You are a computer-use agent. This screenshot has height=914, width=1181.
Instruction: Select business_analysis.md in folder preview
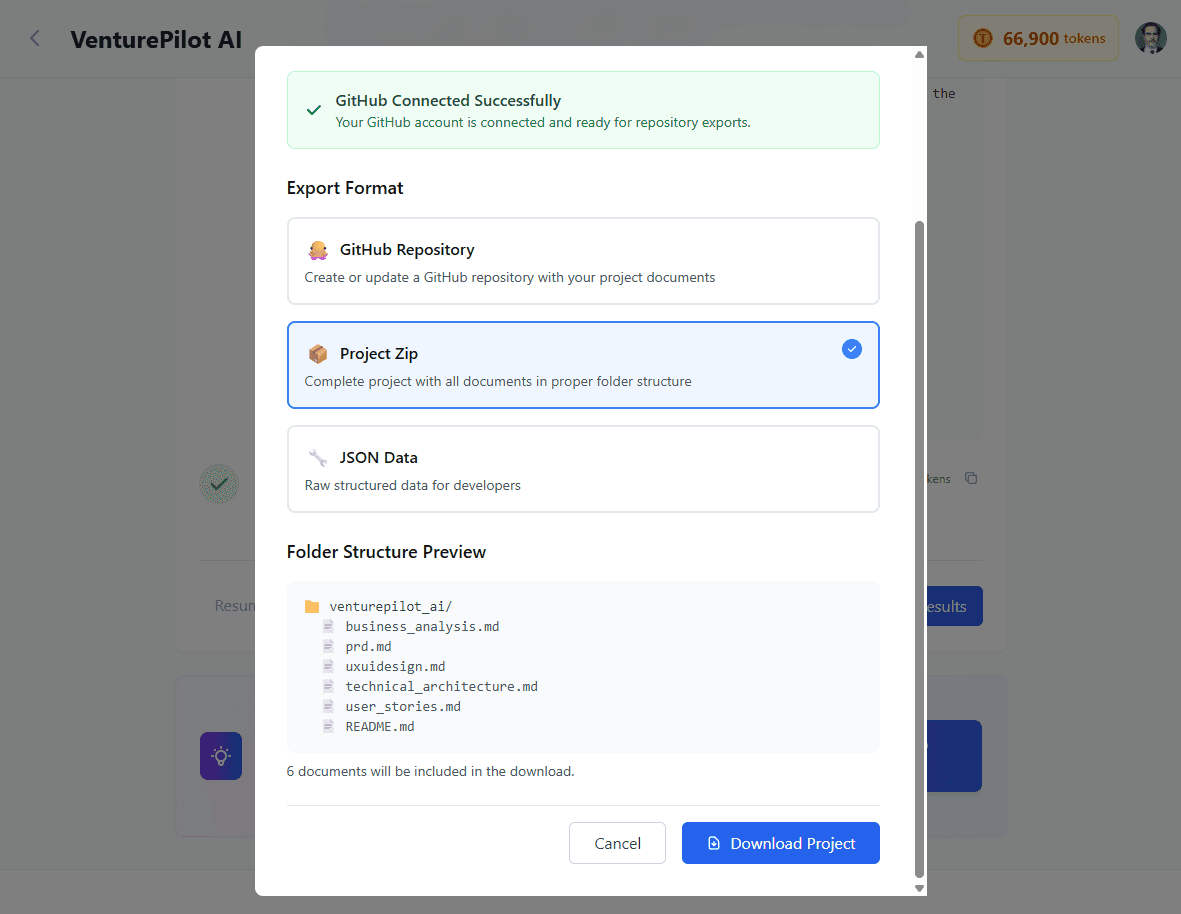tap(422, 626)
